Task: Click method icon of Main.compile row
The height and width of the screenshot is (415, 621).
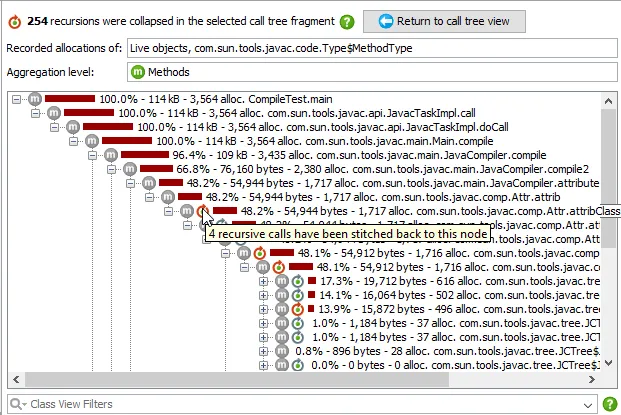Action: pyautogui.click(x=92, y=141)
